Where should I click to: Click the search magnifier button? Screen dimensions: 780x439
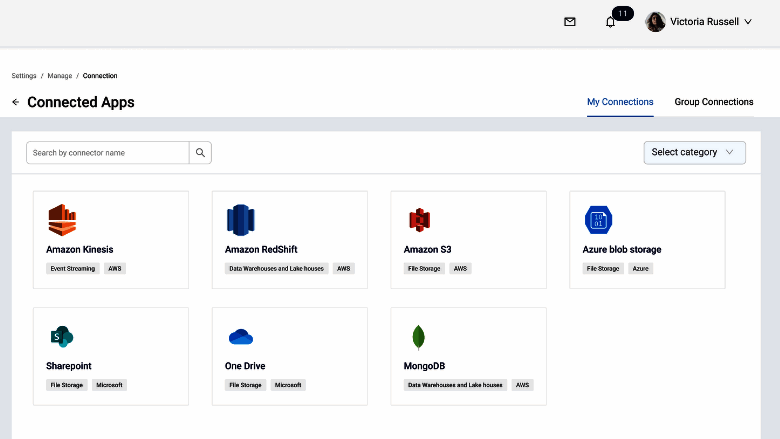(x=200, y=153)
